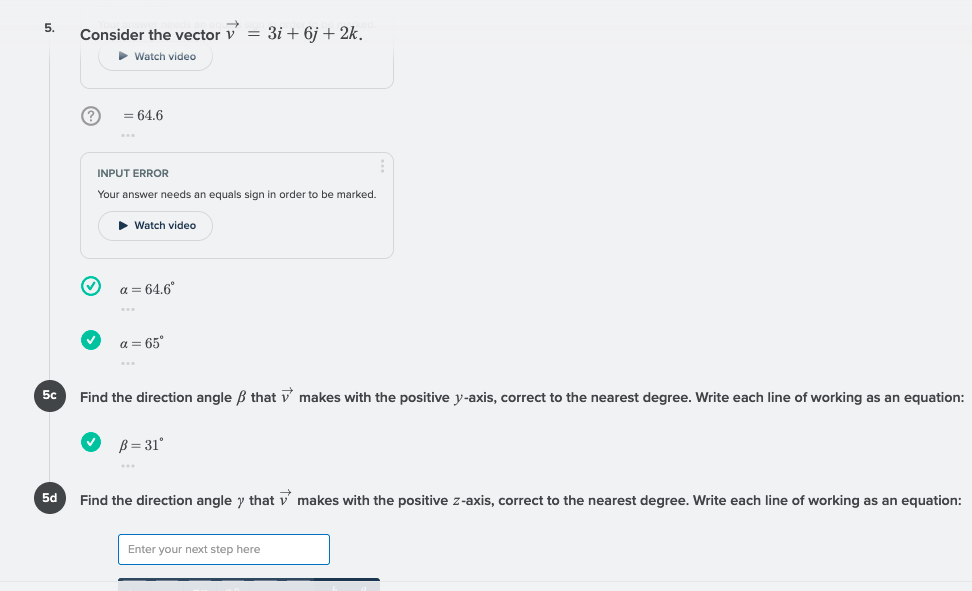
Task: Click the play triangle on the top Watch video button
Action: (x=123, y=57)
